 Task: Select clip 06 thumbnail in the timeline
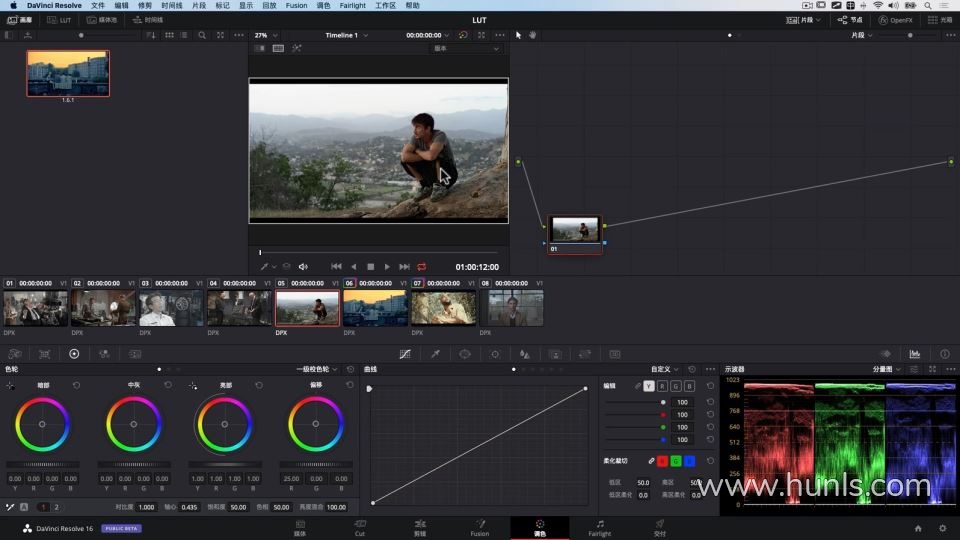click(375, 308)
